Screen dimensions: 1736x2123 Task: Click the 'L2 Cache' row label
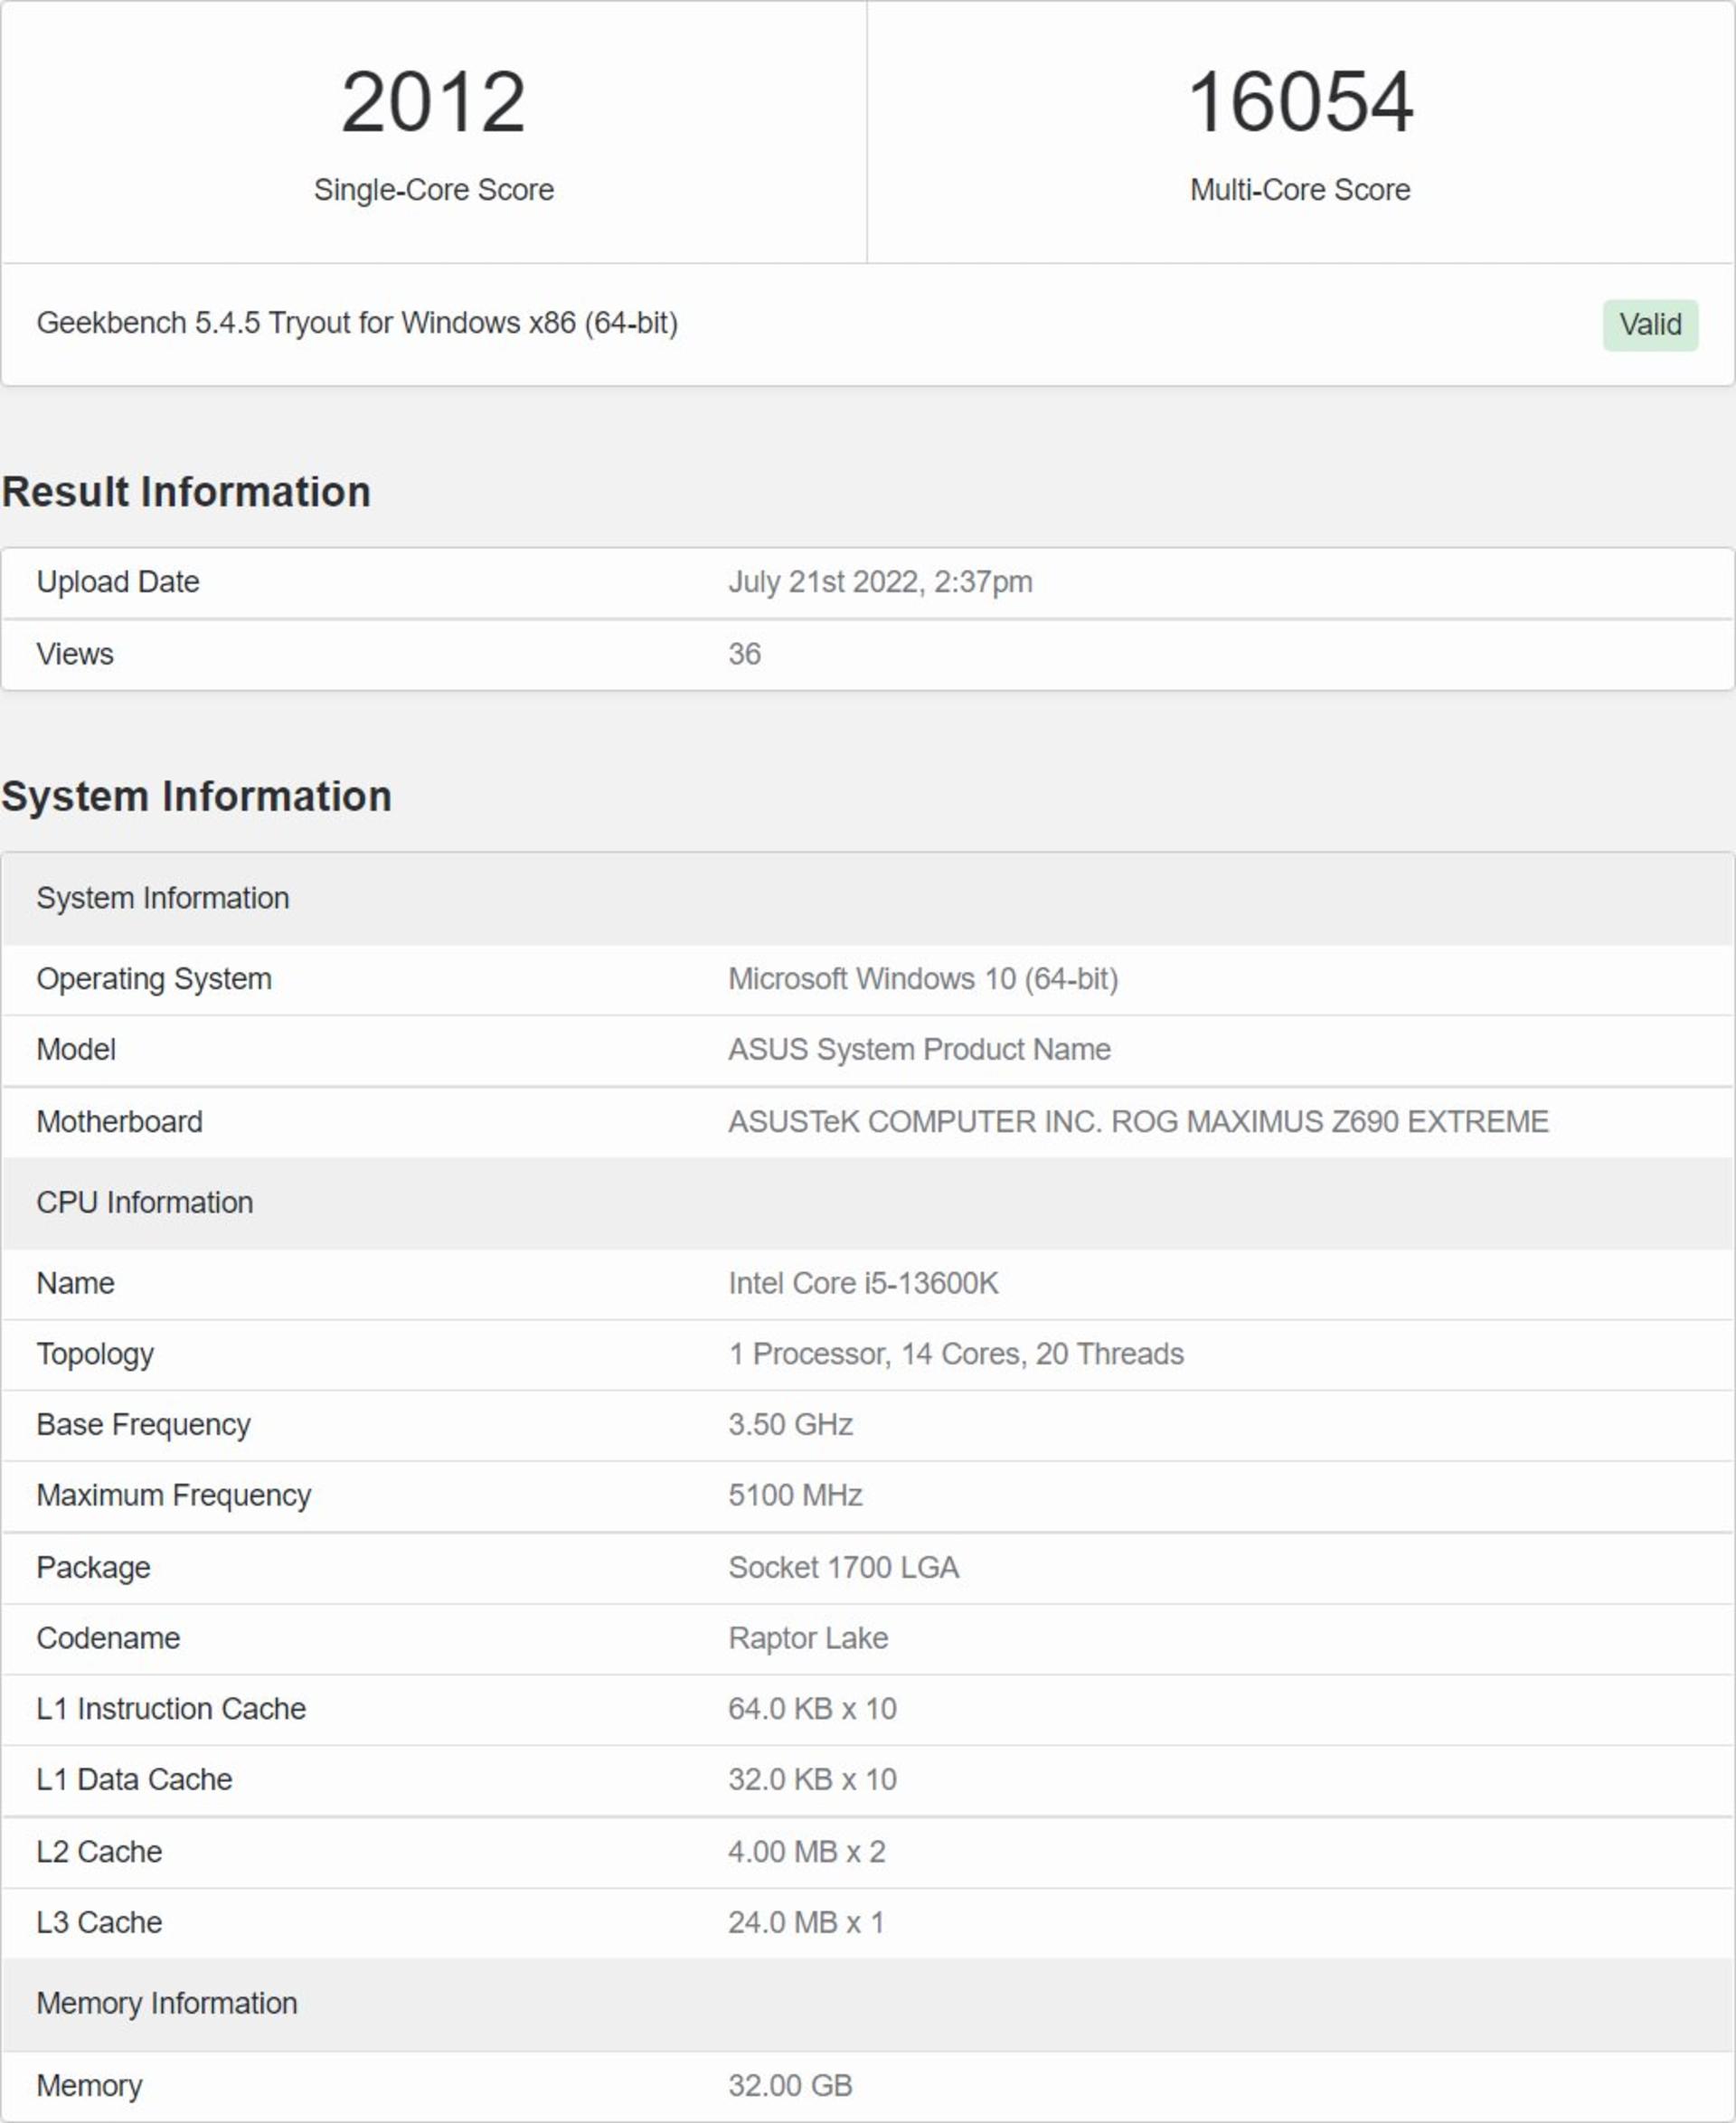click(99, 1852)
